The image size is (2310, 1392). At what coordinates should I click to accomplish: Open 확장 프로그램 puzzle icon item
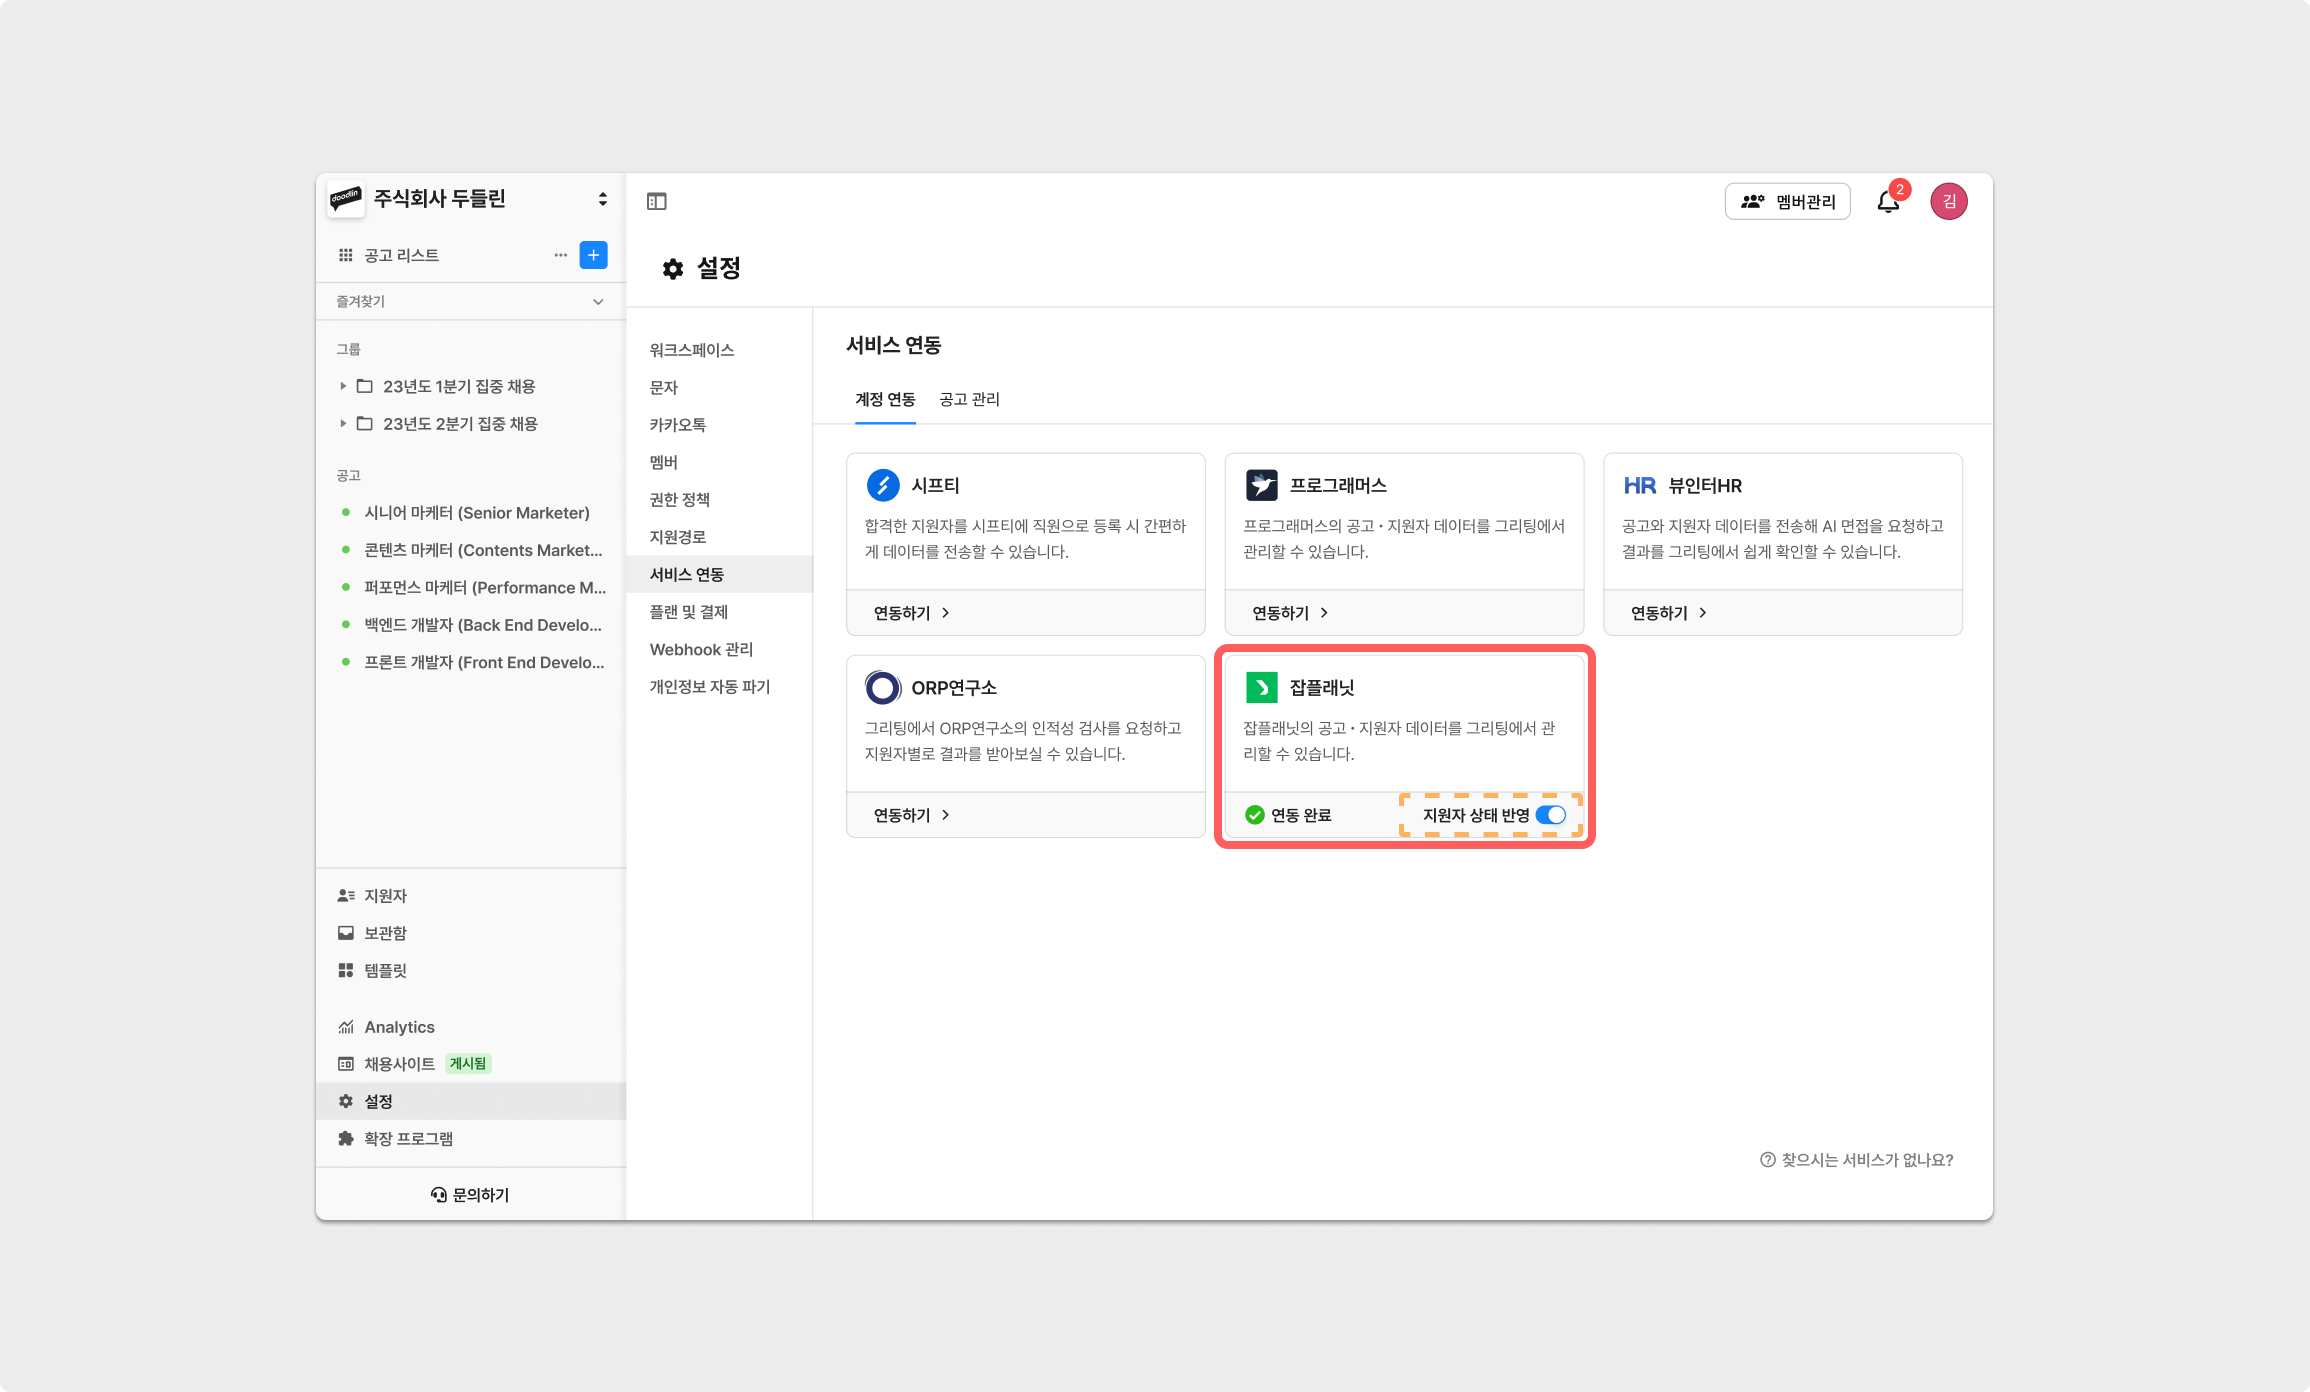(408, 1139)
